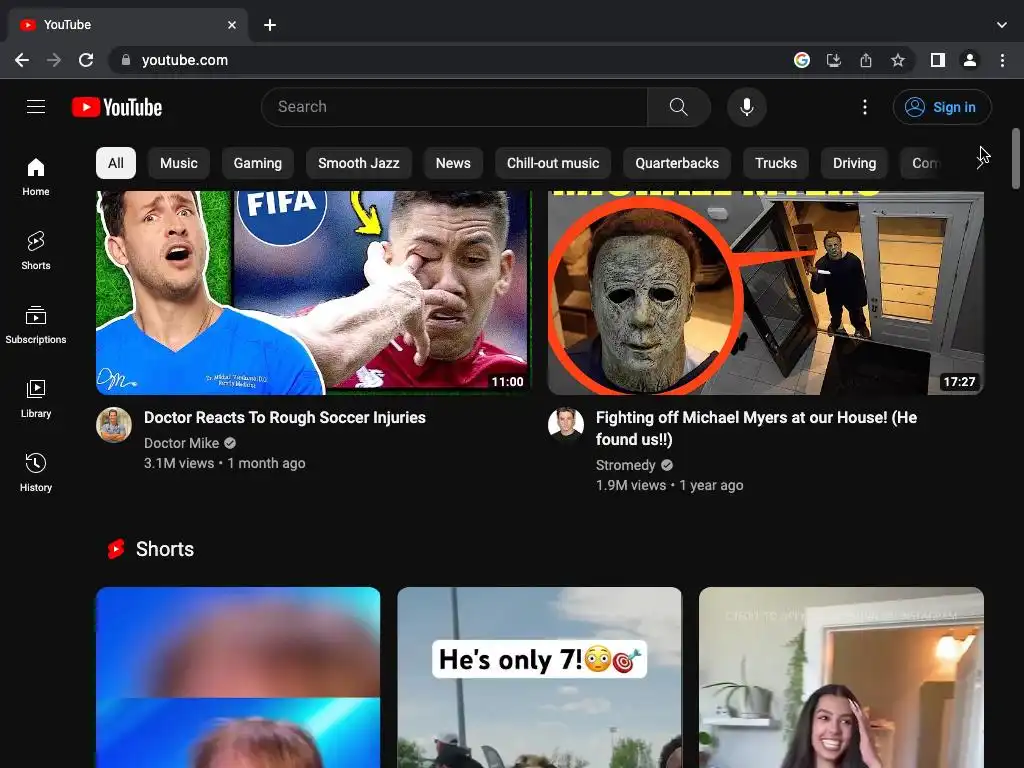The image size is (1024, 768).
Task: Go back in browser
Action: (x=22, y=60)
